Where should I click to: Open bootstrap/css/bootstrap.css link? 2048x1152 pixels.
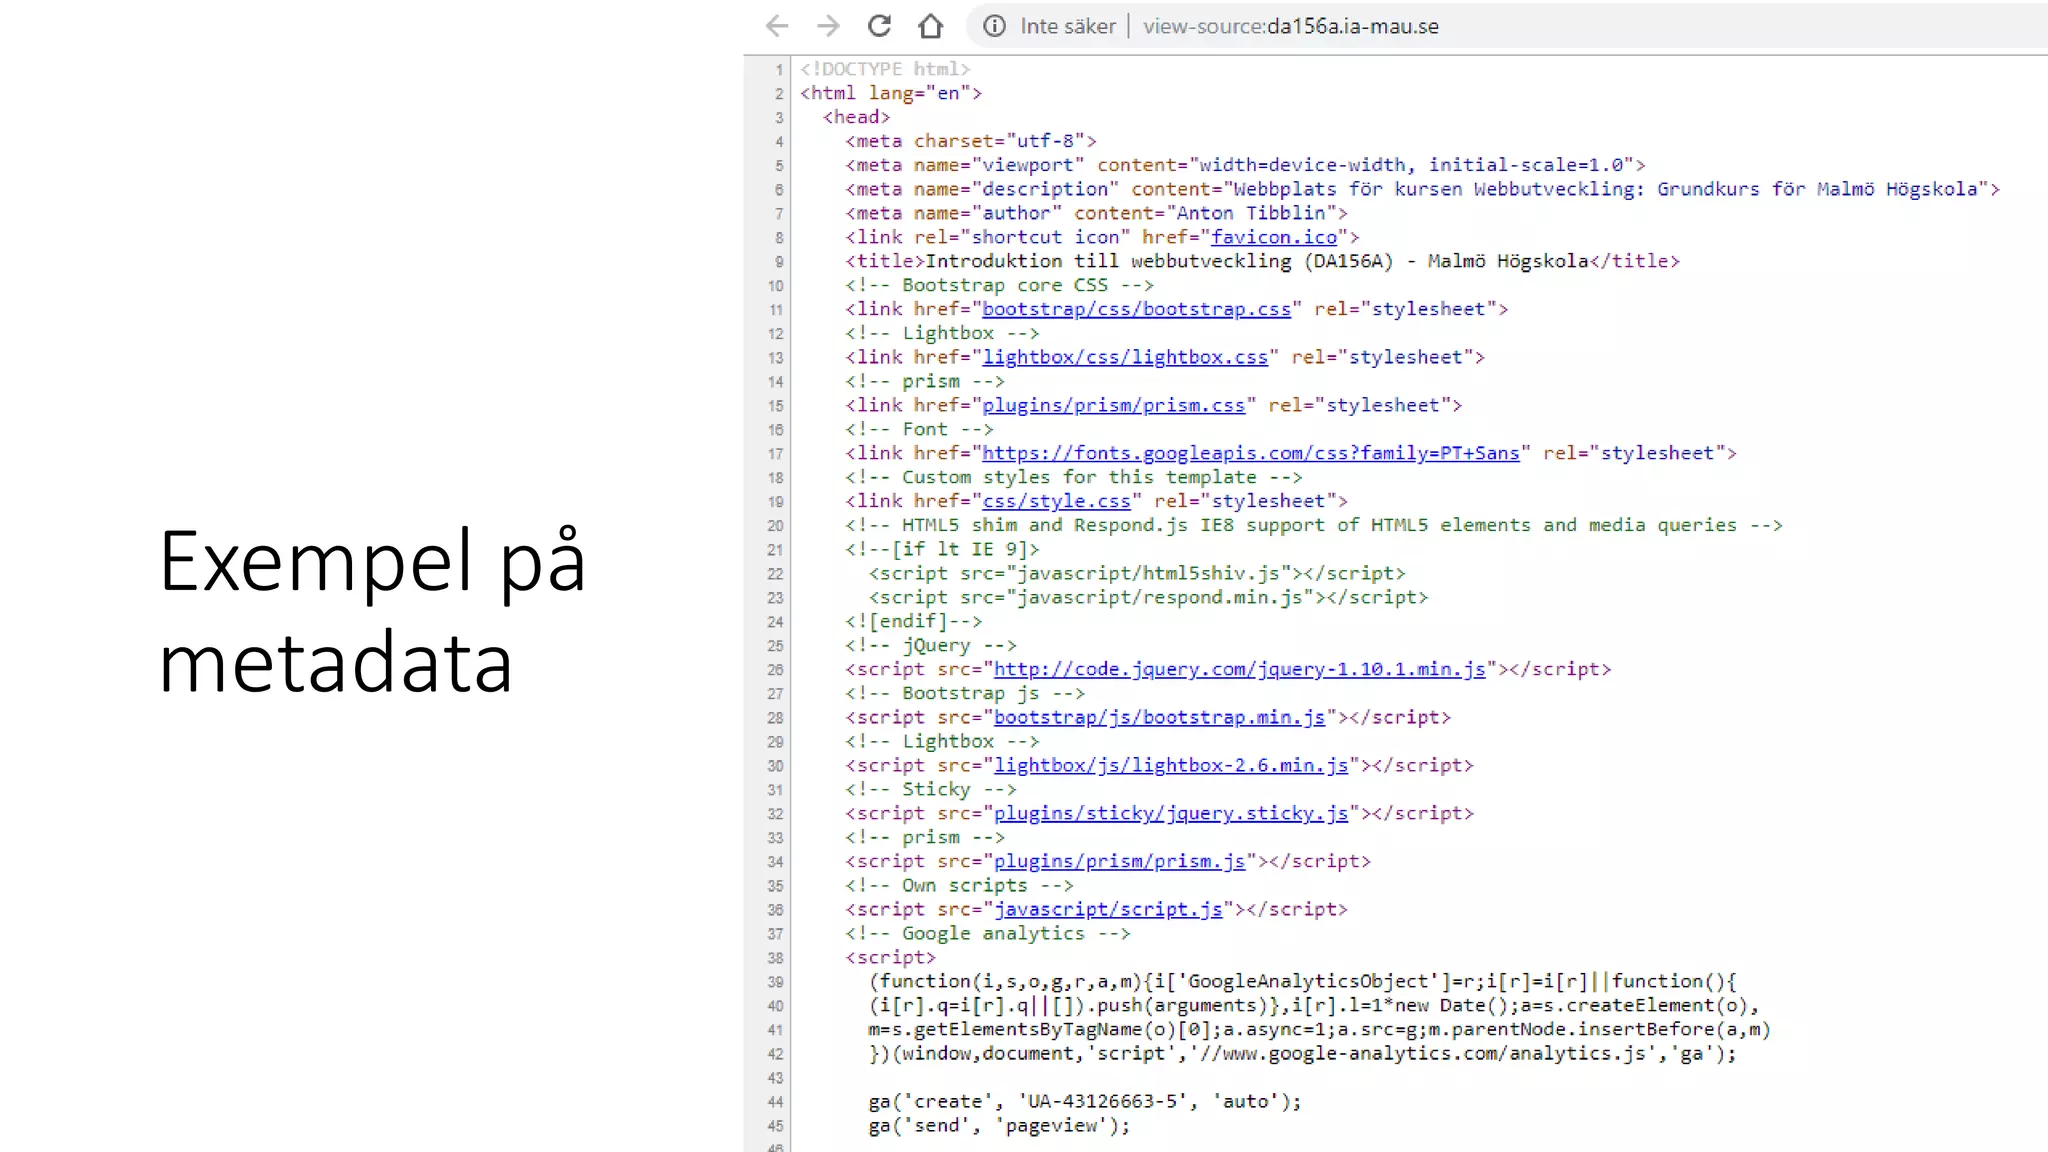coord(1136,309)
